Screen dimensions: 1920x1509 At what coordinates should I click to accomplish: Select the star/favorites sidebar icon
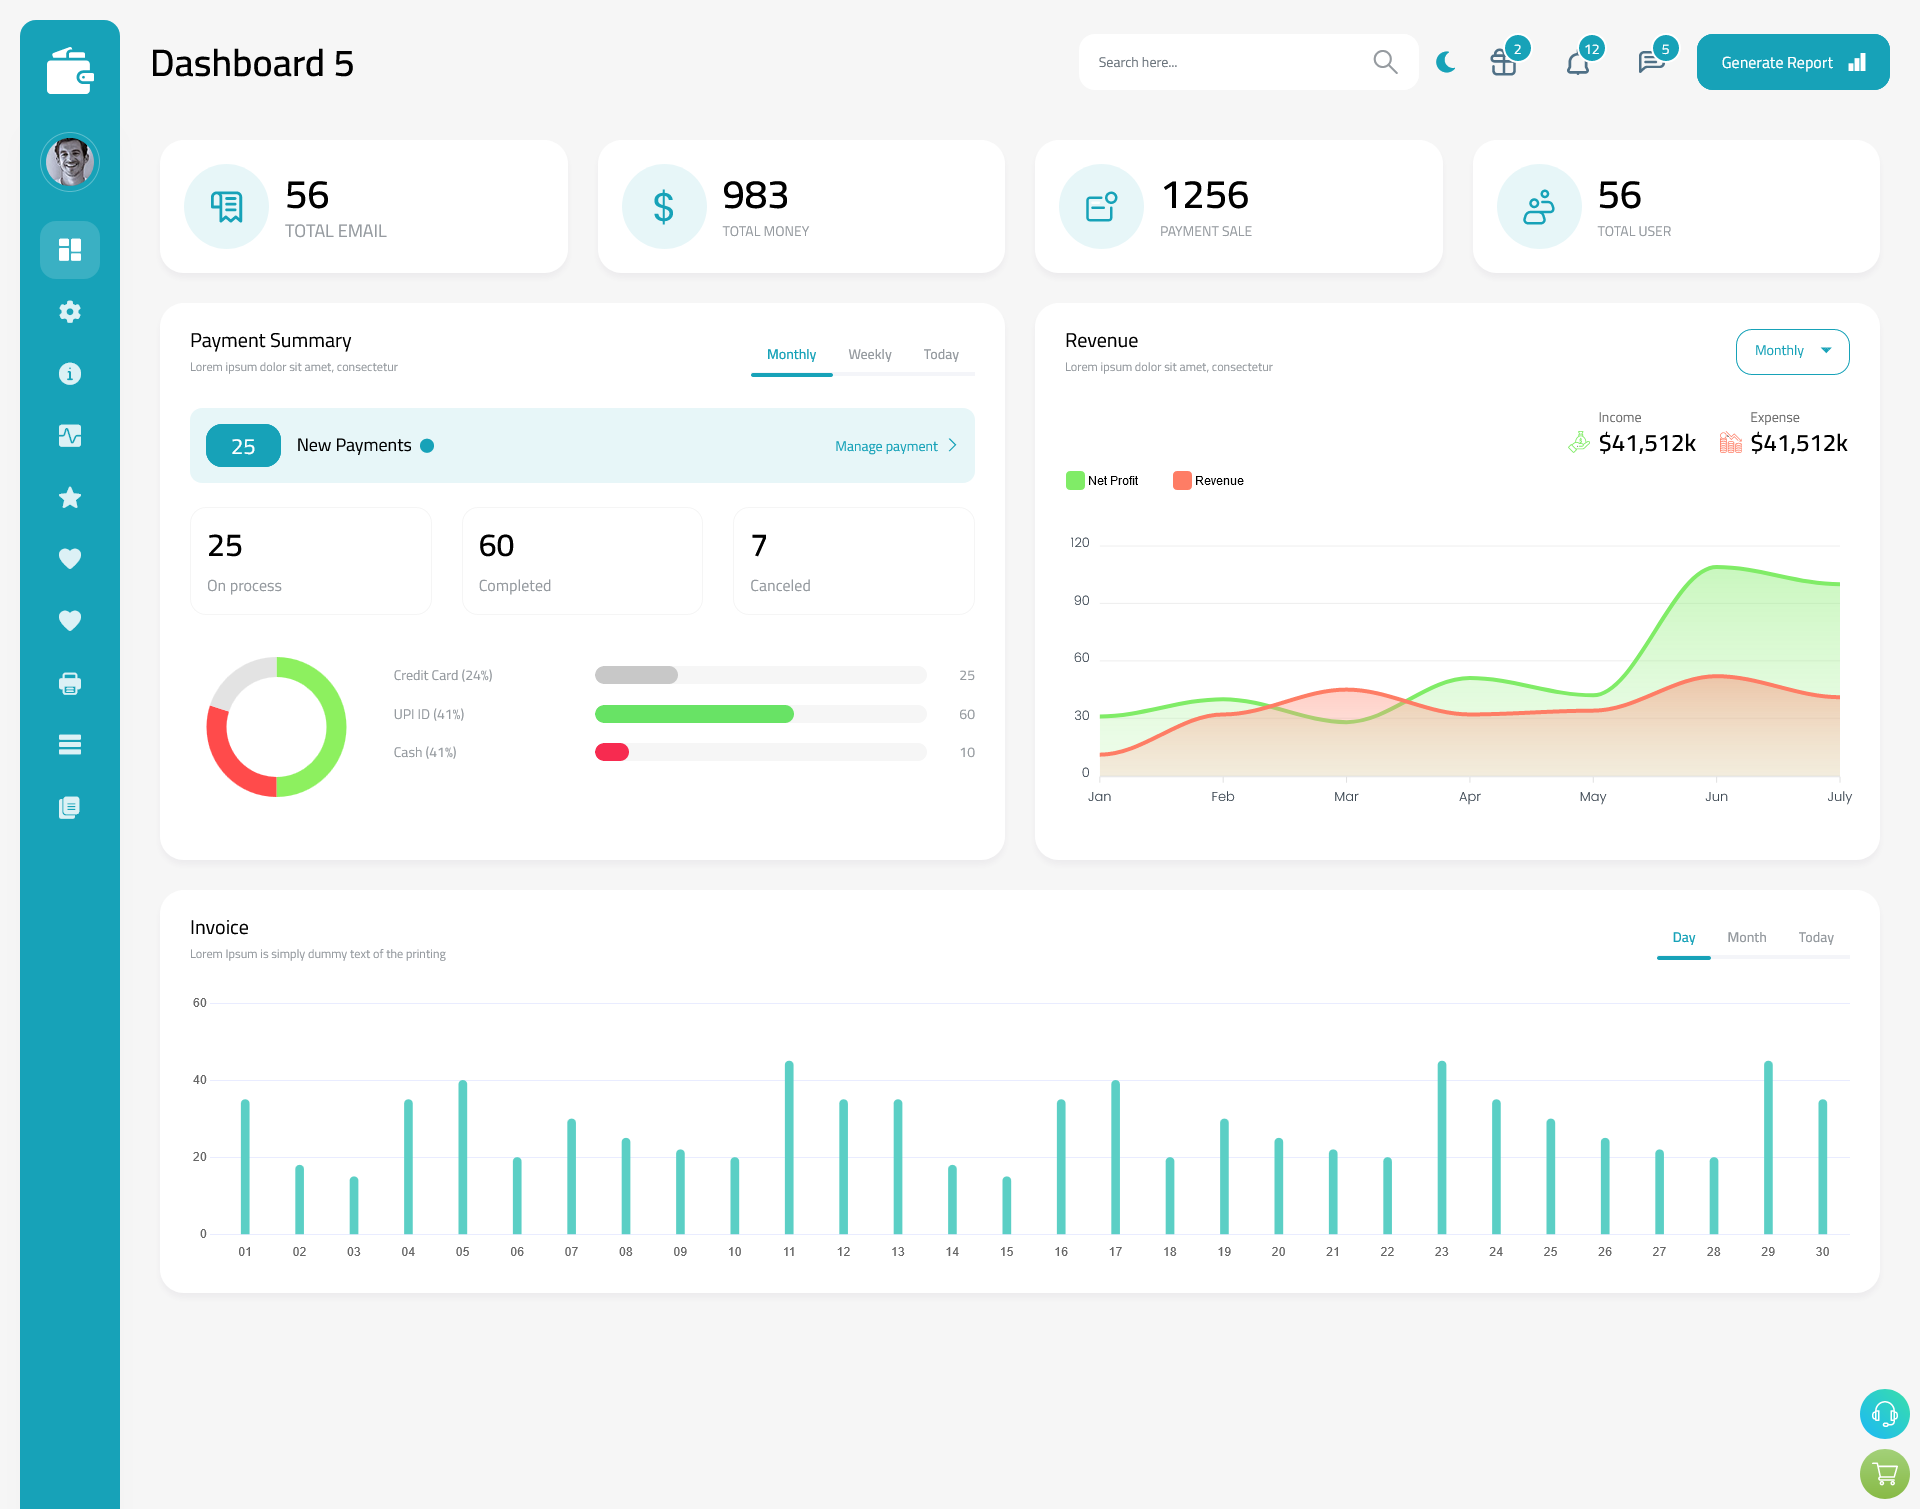coord(70,497)
